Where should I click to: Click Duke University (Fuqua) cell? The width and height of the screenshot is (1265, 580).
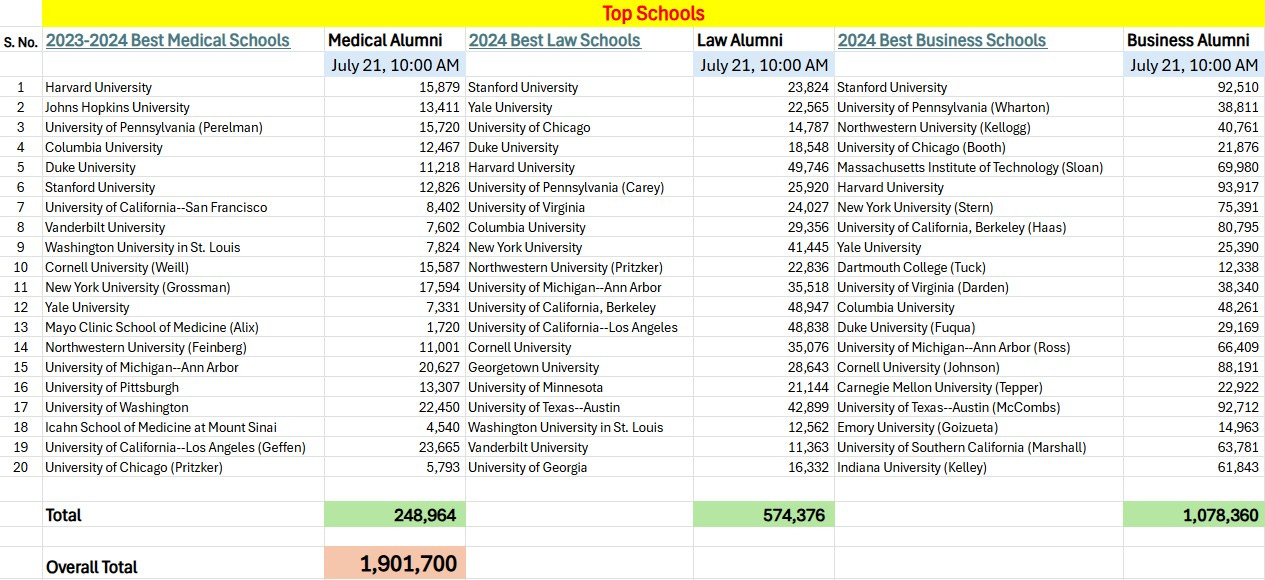click(979, 327)
